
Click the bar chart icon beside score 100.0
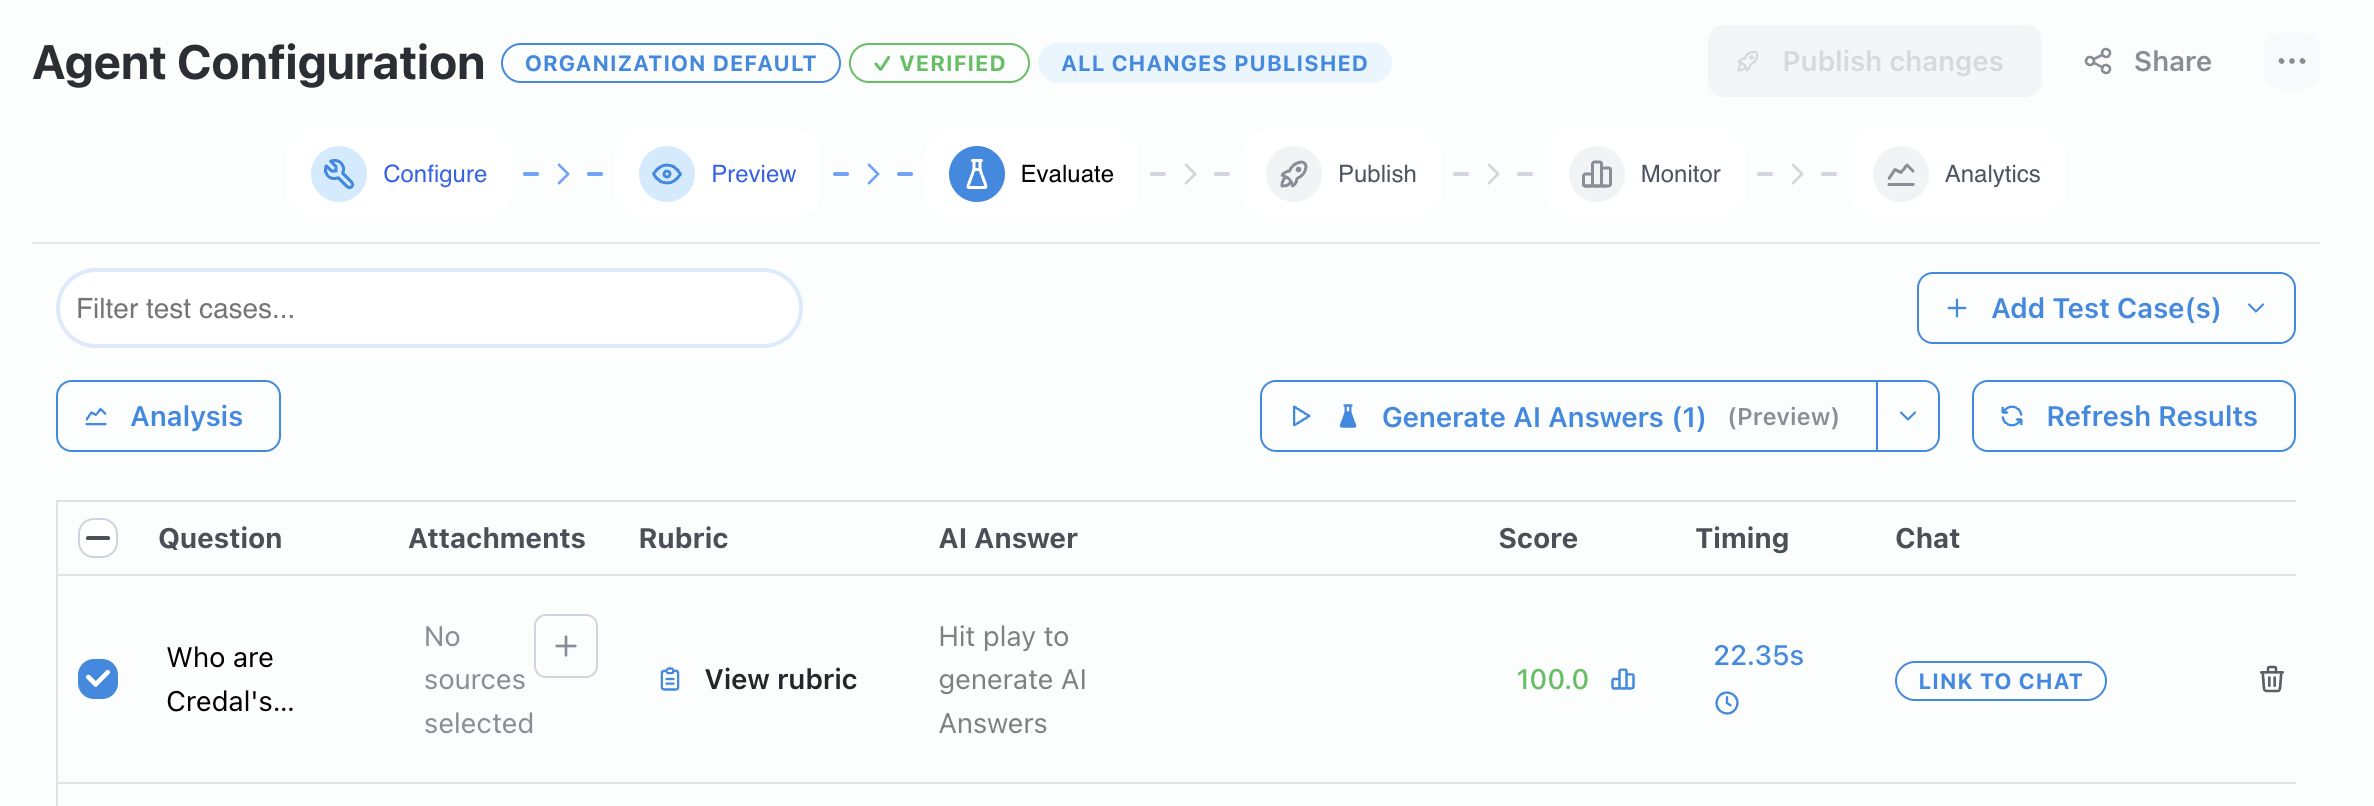click(1623, 680)
